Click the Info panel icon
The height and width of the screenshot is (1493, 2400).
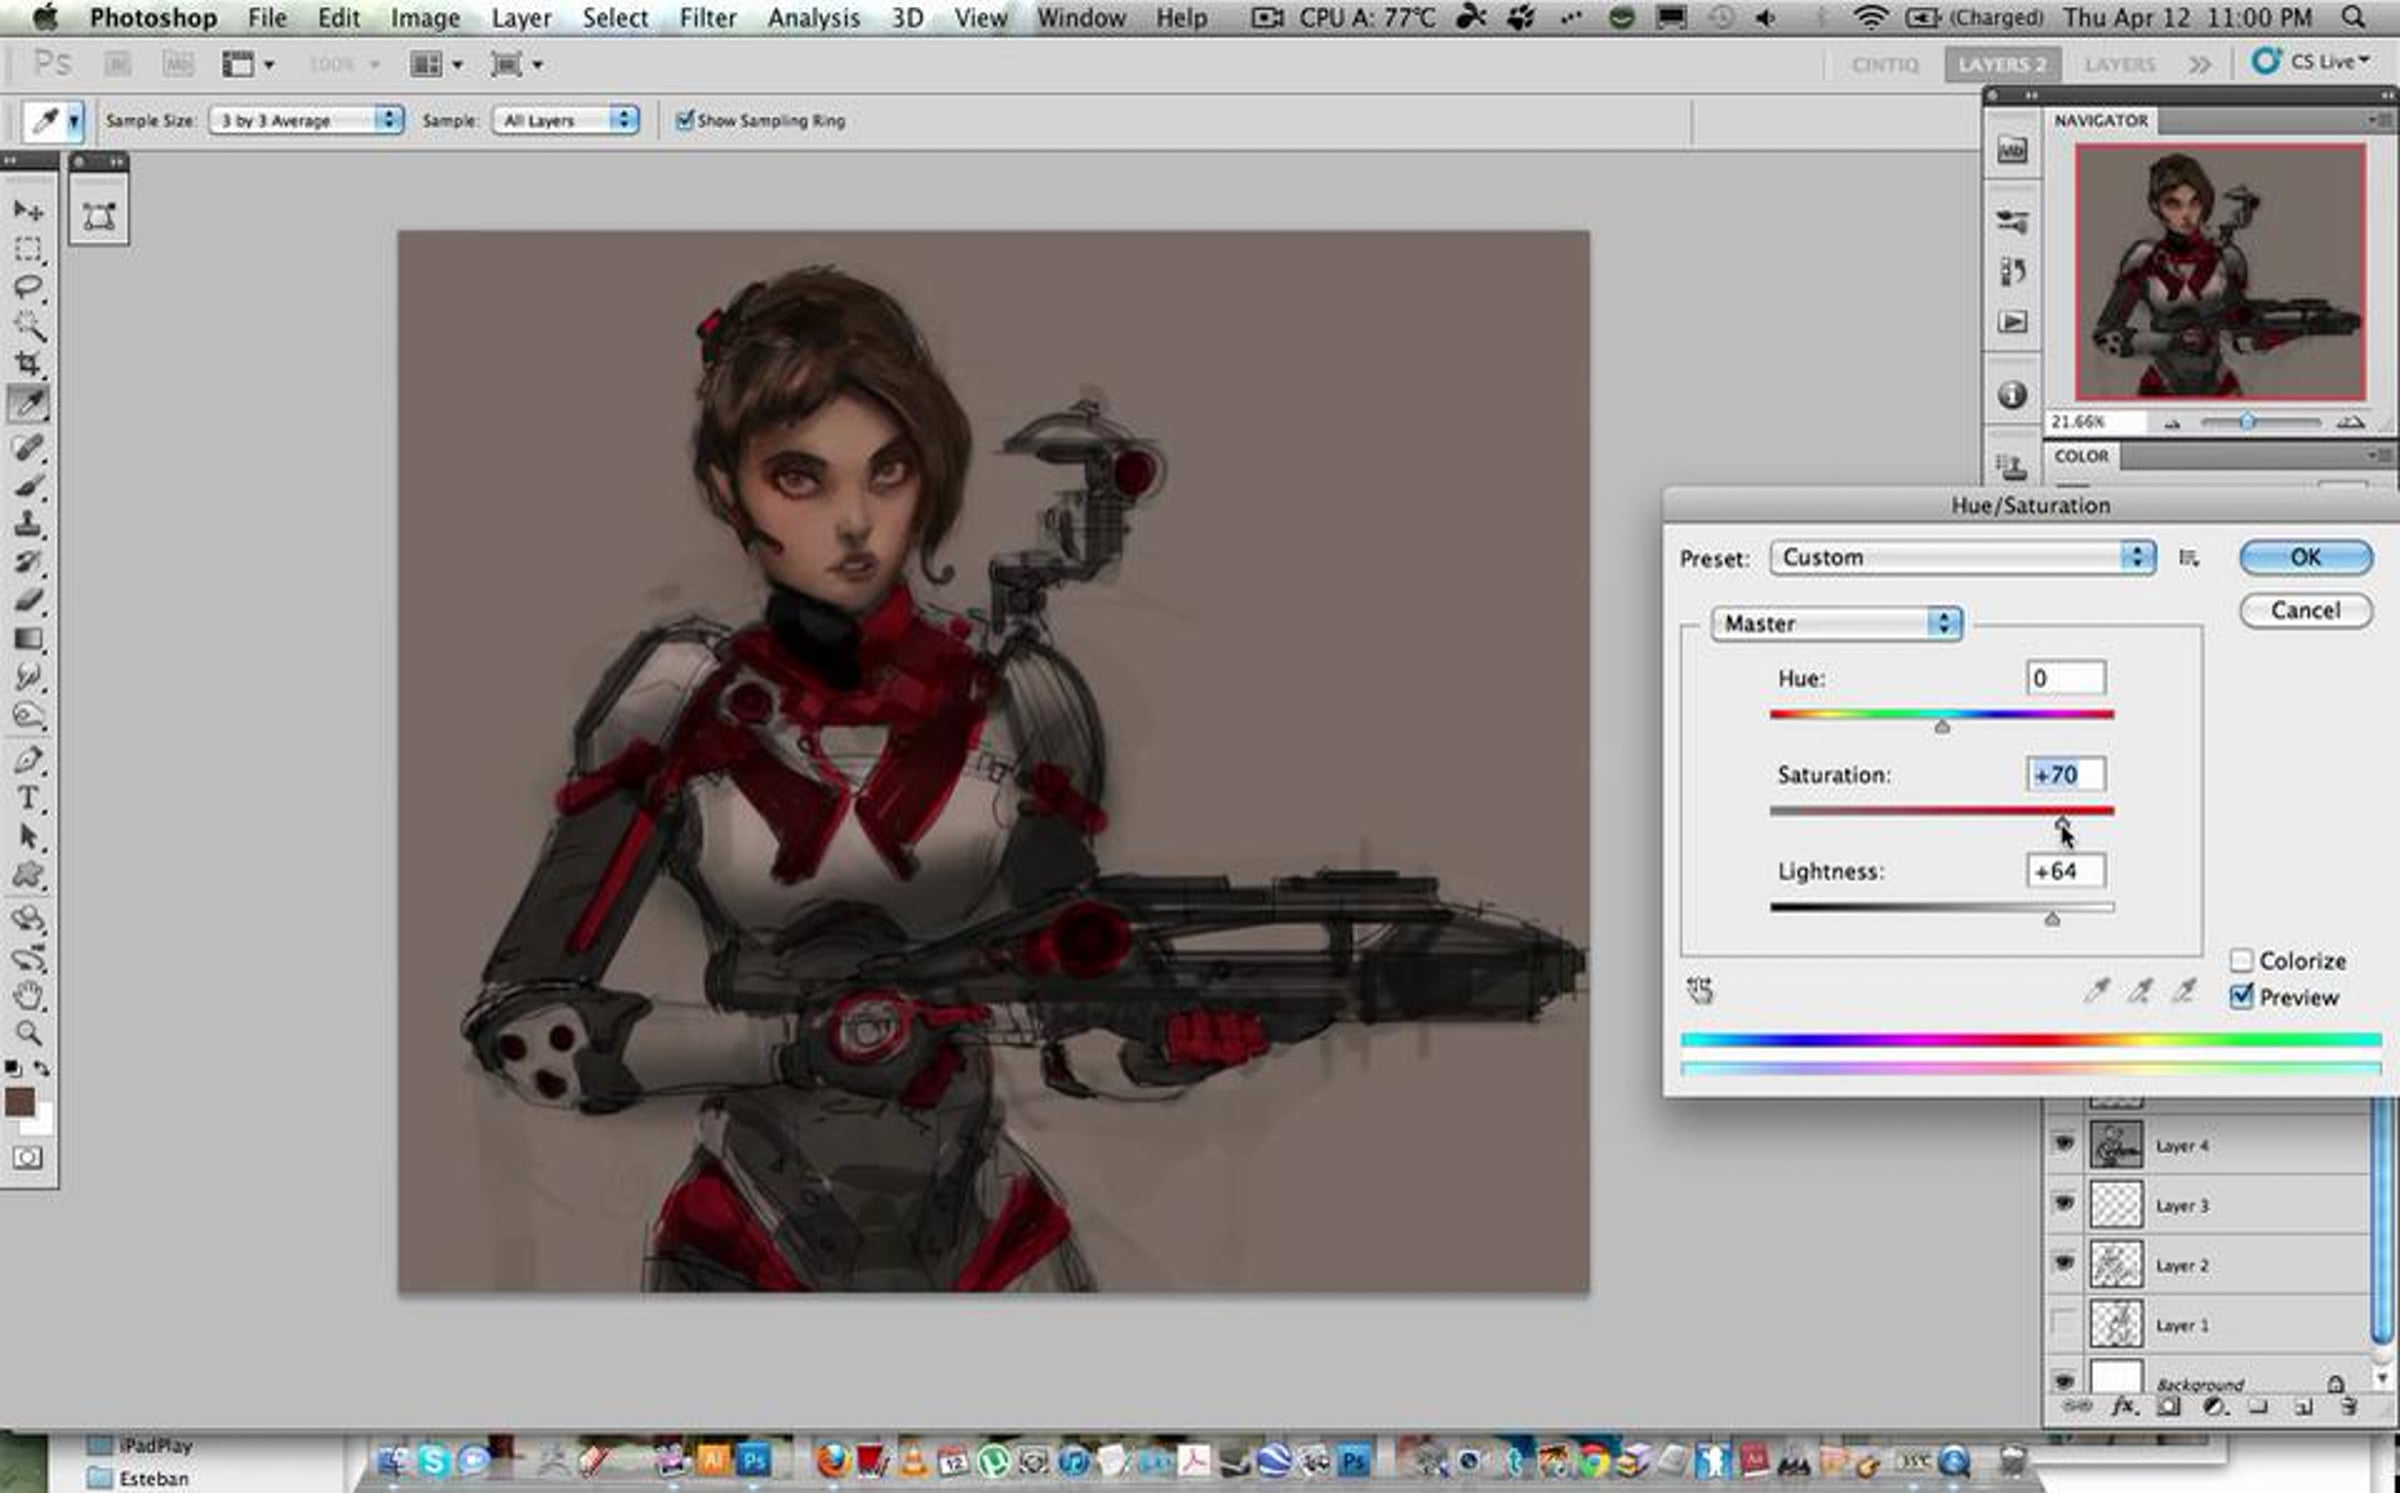coord(2012,395)
